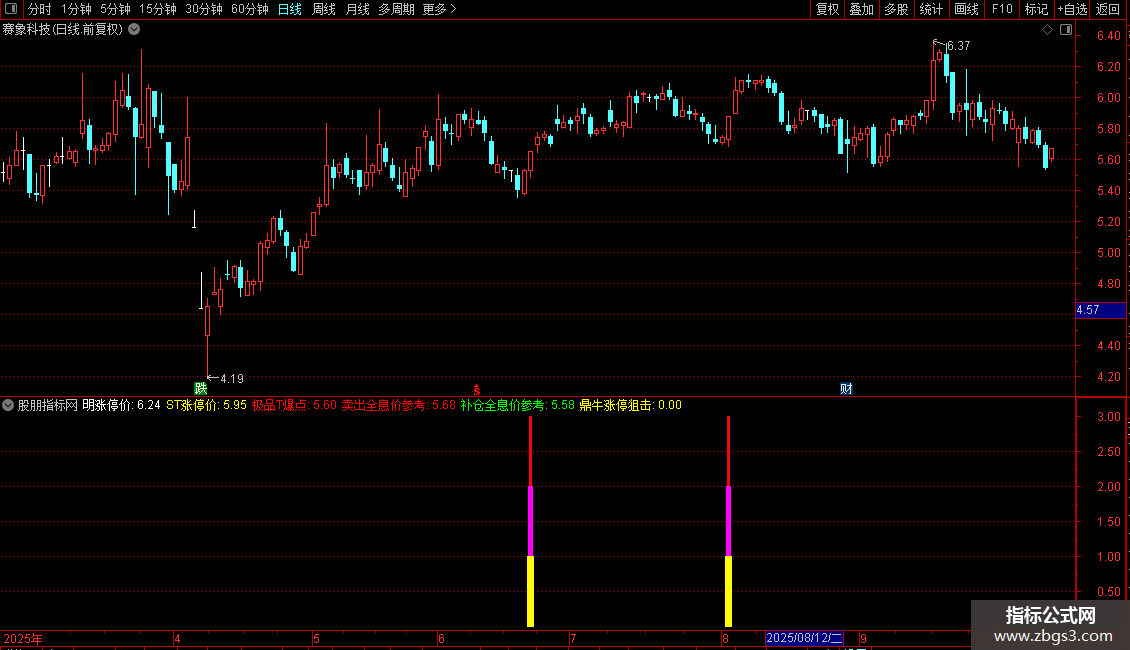Expand the 更多 periods menu
This screenshot has width=1130, height=650.
[439, 9]
